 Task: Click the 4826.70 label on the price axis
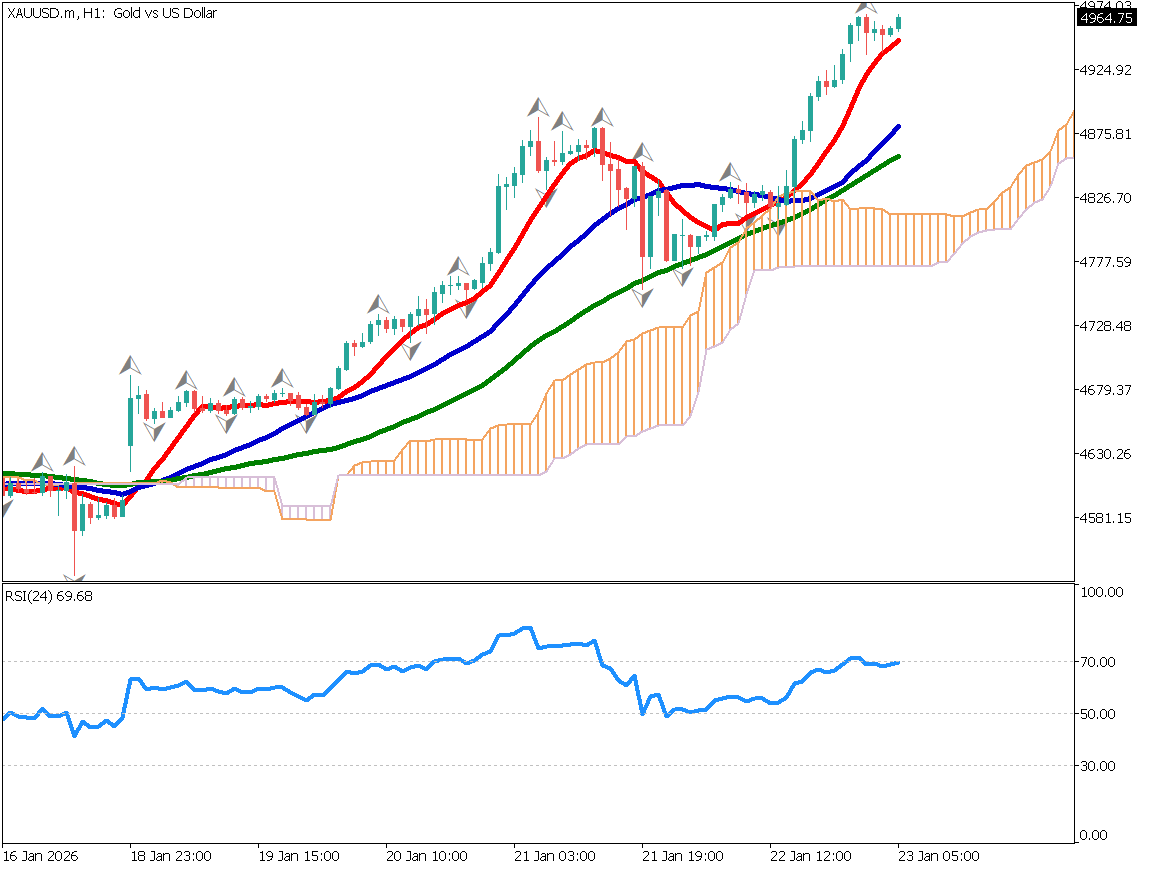coord(1107,198)
